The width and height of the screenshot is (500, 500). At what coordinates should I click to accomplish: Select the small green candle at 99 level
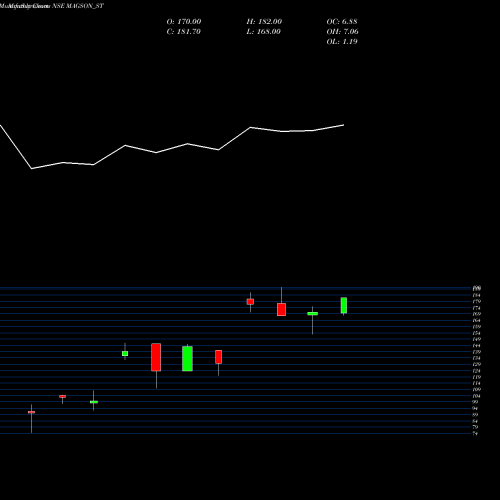coord(94,402)
